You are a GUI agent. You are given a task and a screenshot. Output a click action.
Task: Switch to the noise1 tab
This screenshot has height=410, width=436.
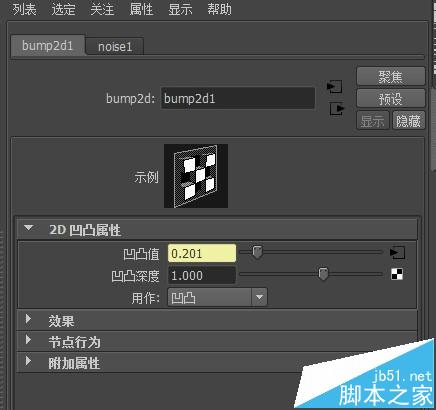click(x=115, y=47)
